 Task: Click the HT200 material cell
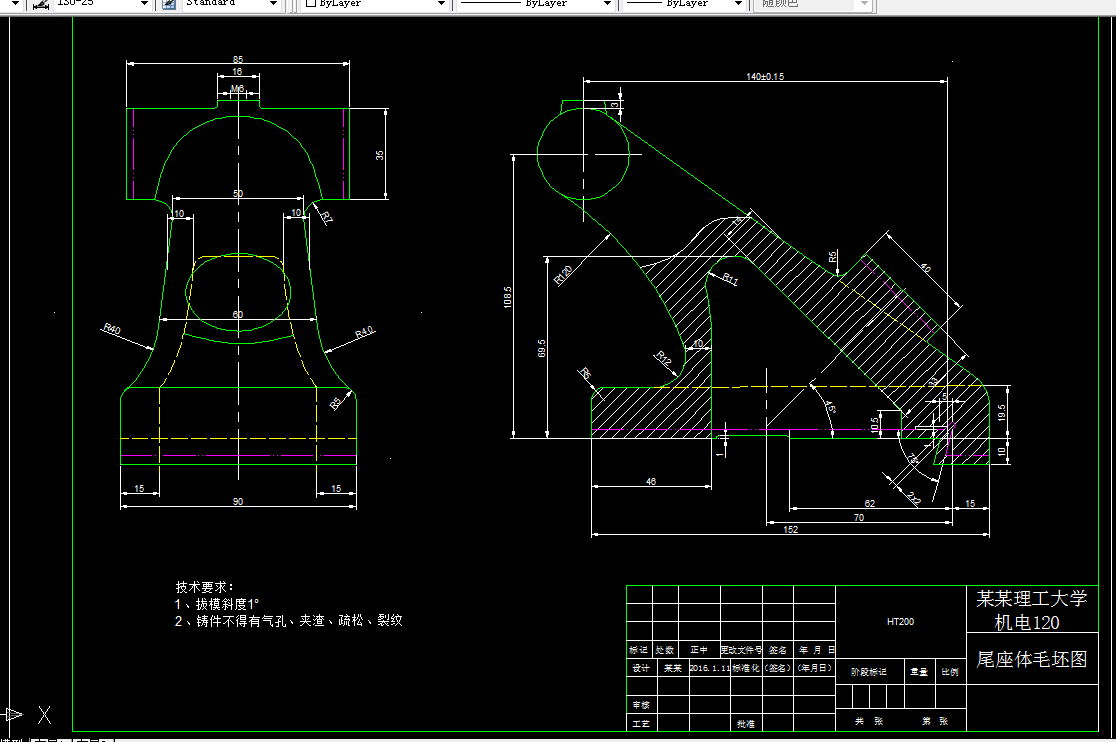coord(900,622)
